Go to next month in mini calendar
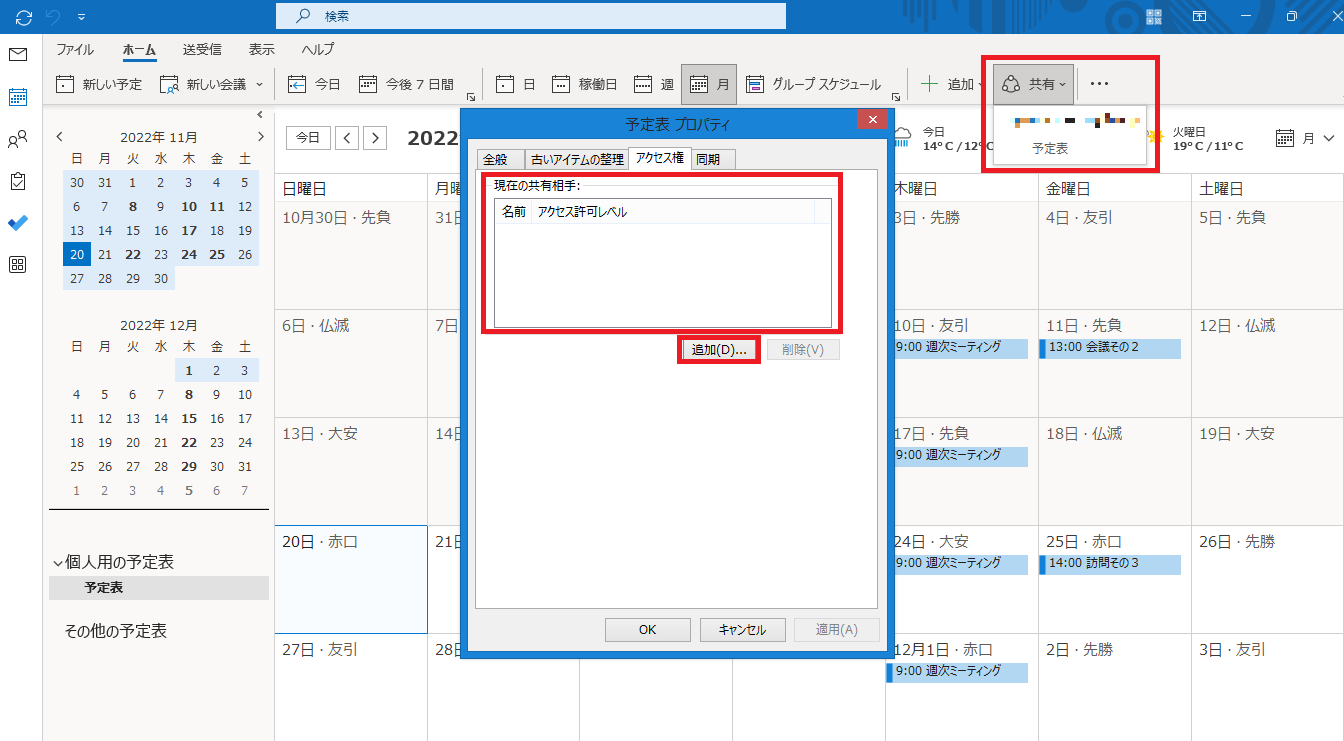The image size is (1344, 741). [261, 137]
